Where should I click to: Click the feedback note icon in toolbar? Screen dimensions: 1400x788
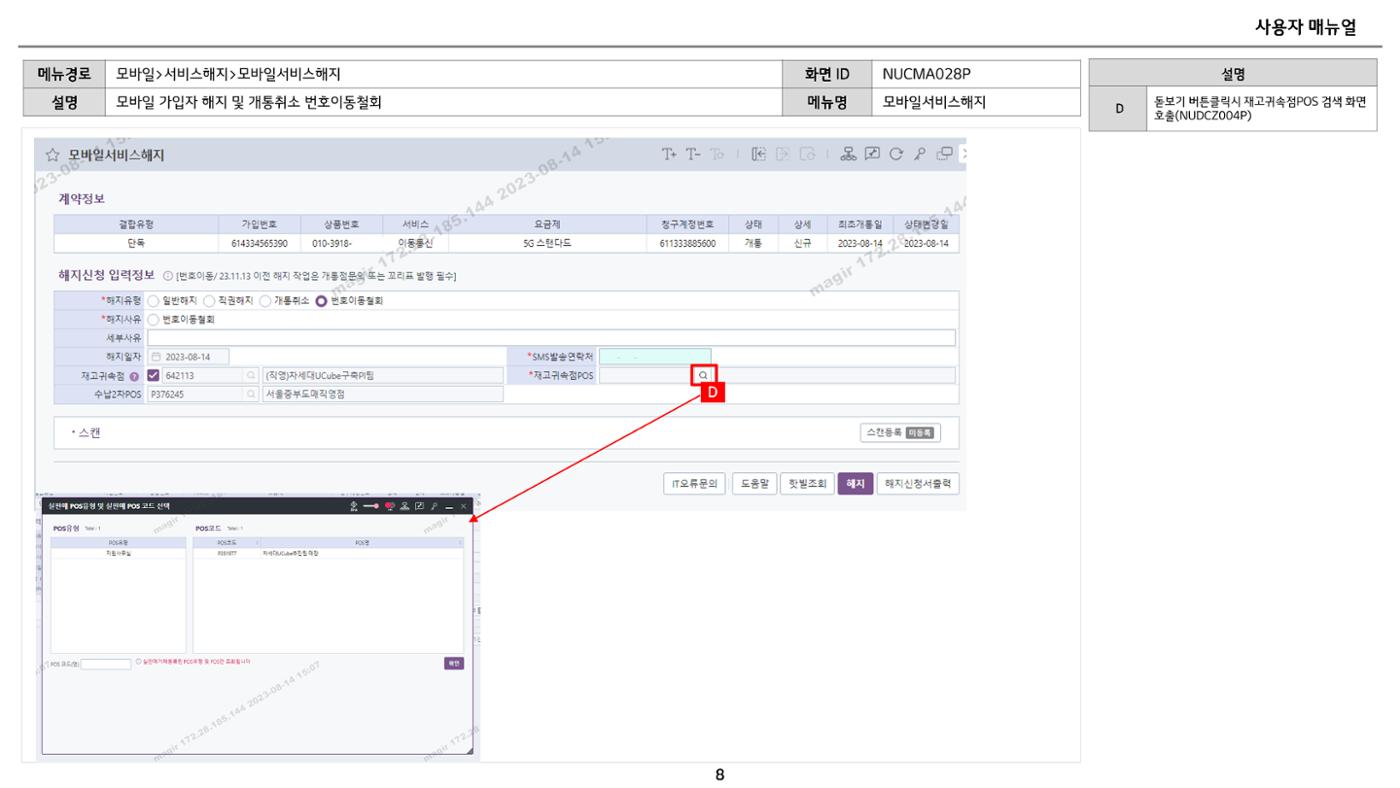click(870, 154)
